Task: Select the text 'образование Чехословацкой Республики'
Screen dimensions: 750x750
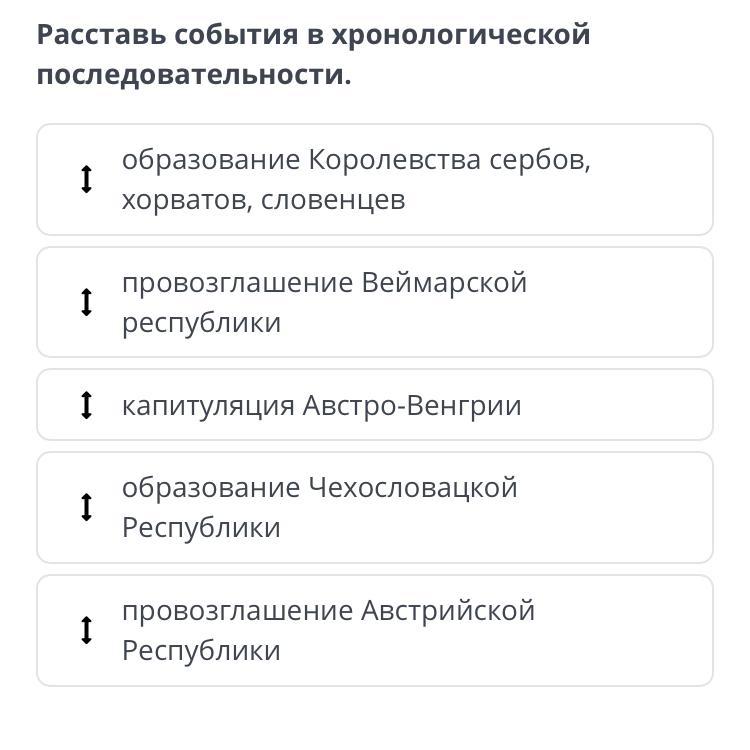Action: pyautogui.click(x=319, y=507)
